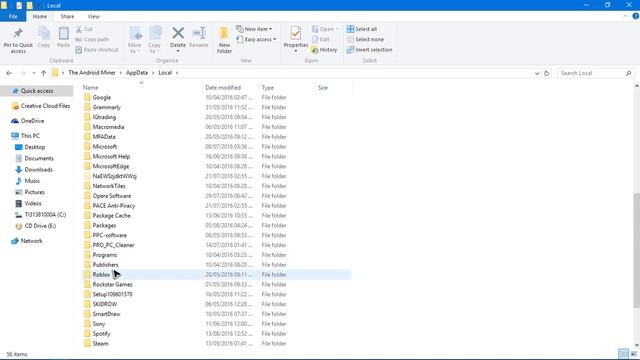Switch to Large icons view in status bar
Viewport: 640px width, 360px height.
[633, 354]
